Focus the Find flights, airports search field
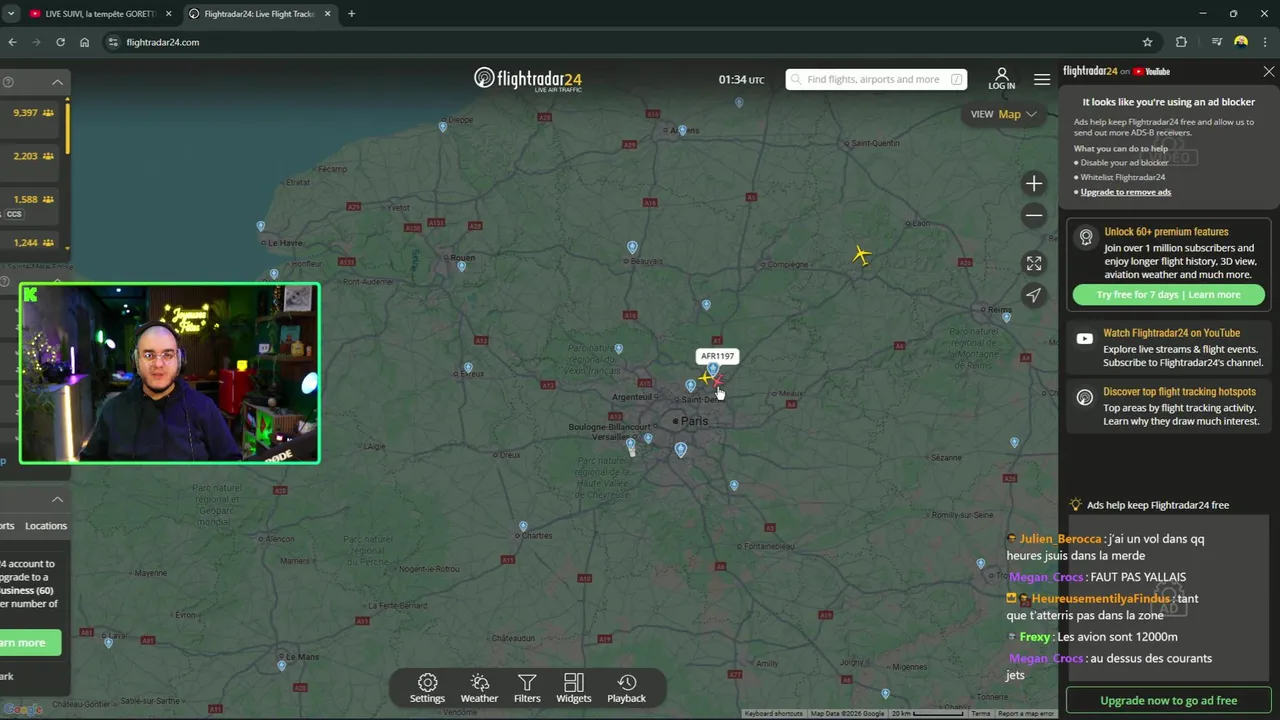The height and width of the screenshot is (720, 1280). coord(876,79)
